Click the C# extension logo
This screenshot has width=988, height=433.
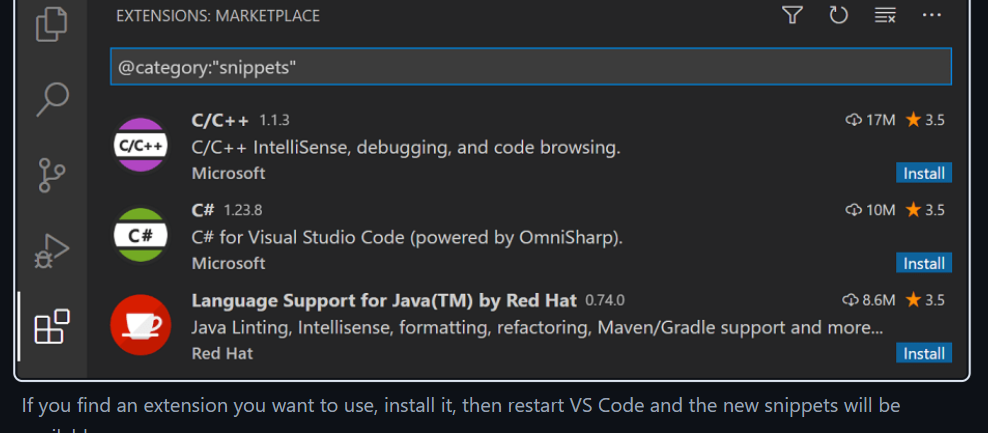pyautogui.click(x=141, y=236)
